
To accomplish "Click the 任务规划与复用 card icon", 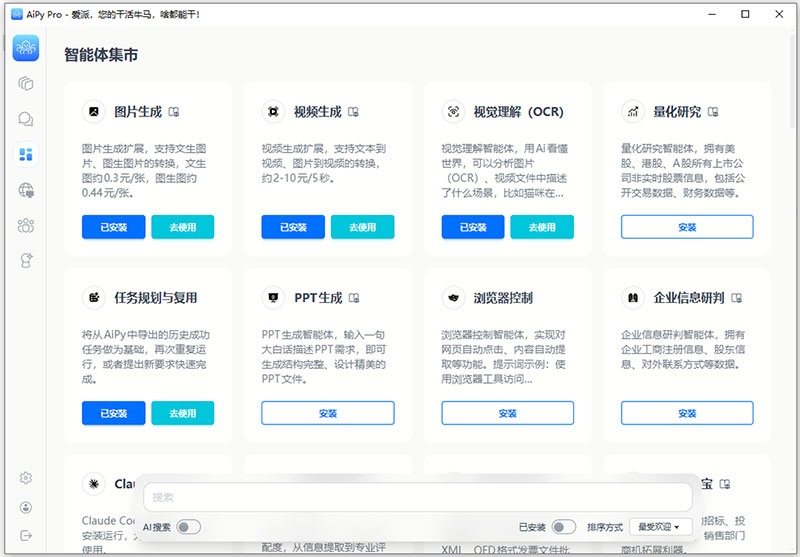I will pos(94,297).
